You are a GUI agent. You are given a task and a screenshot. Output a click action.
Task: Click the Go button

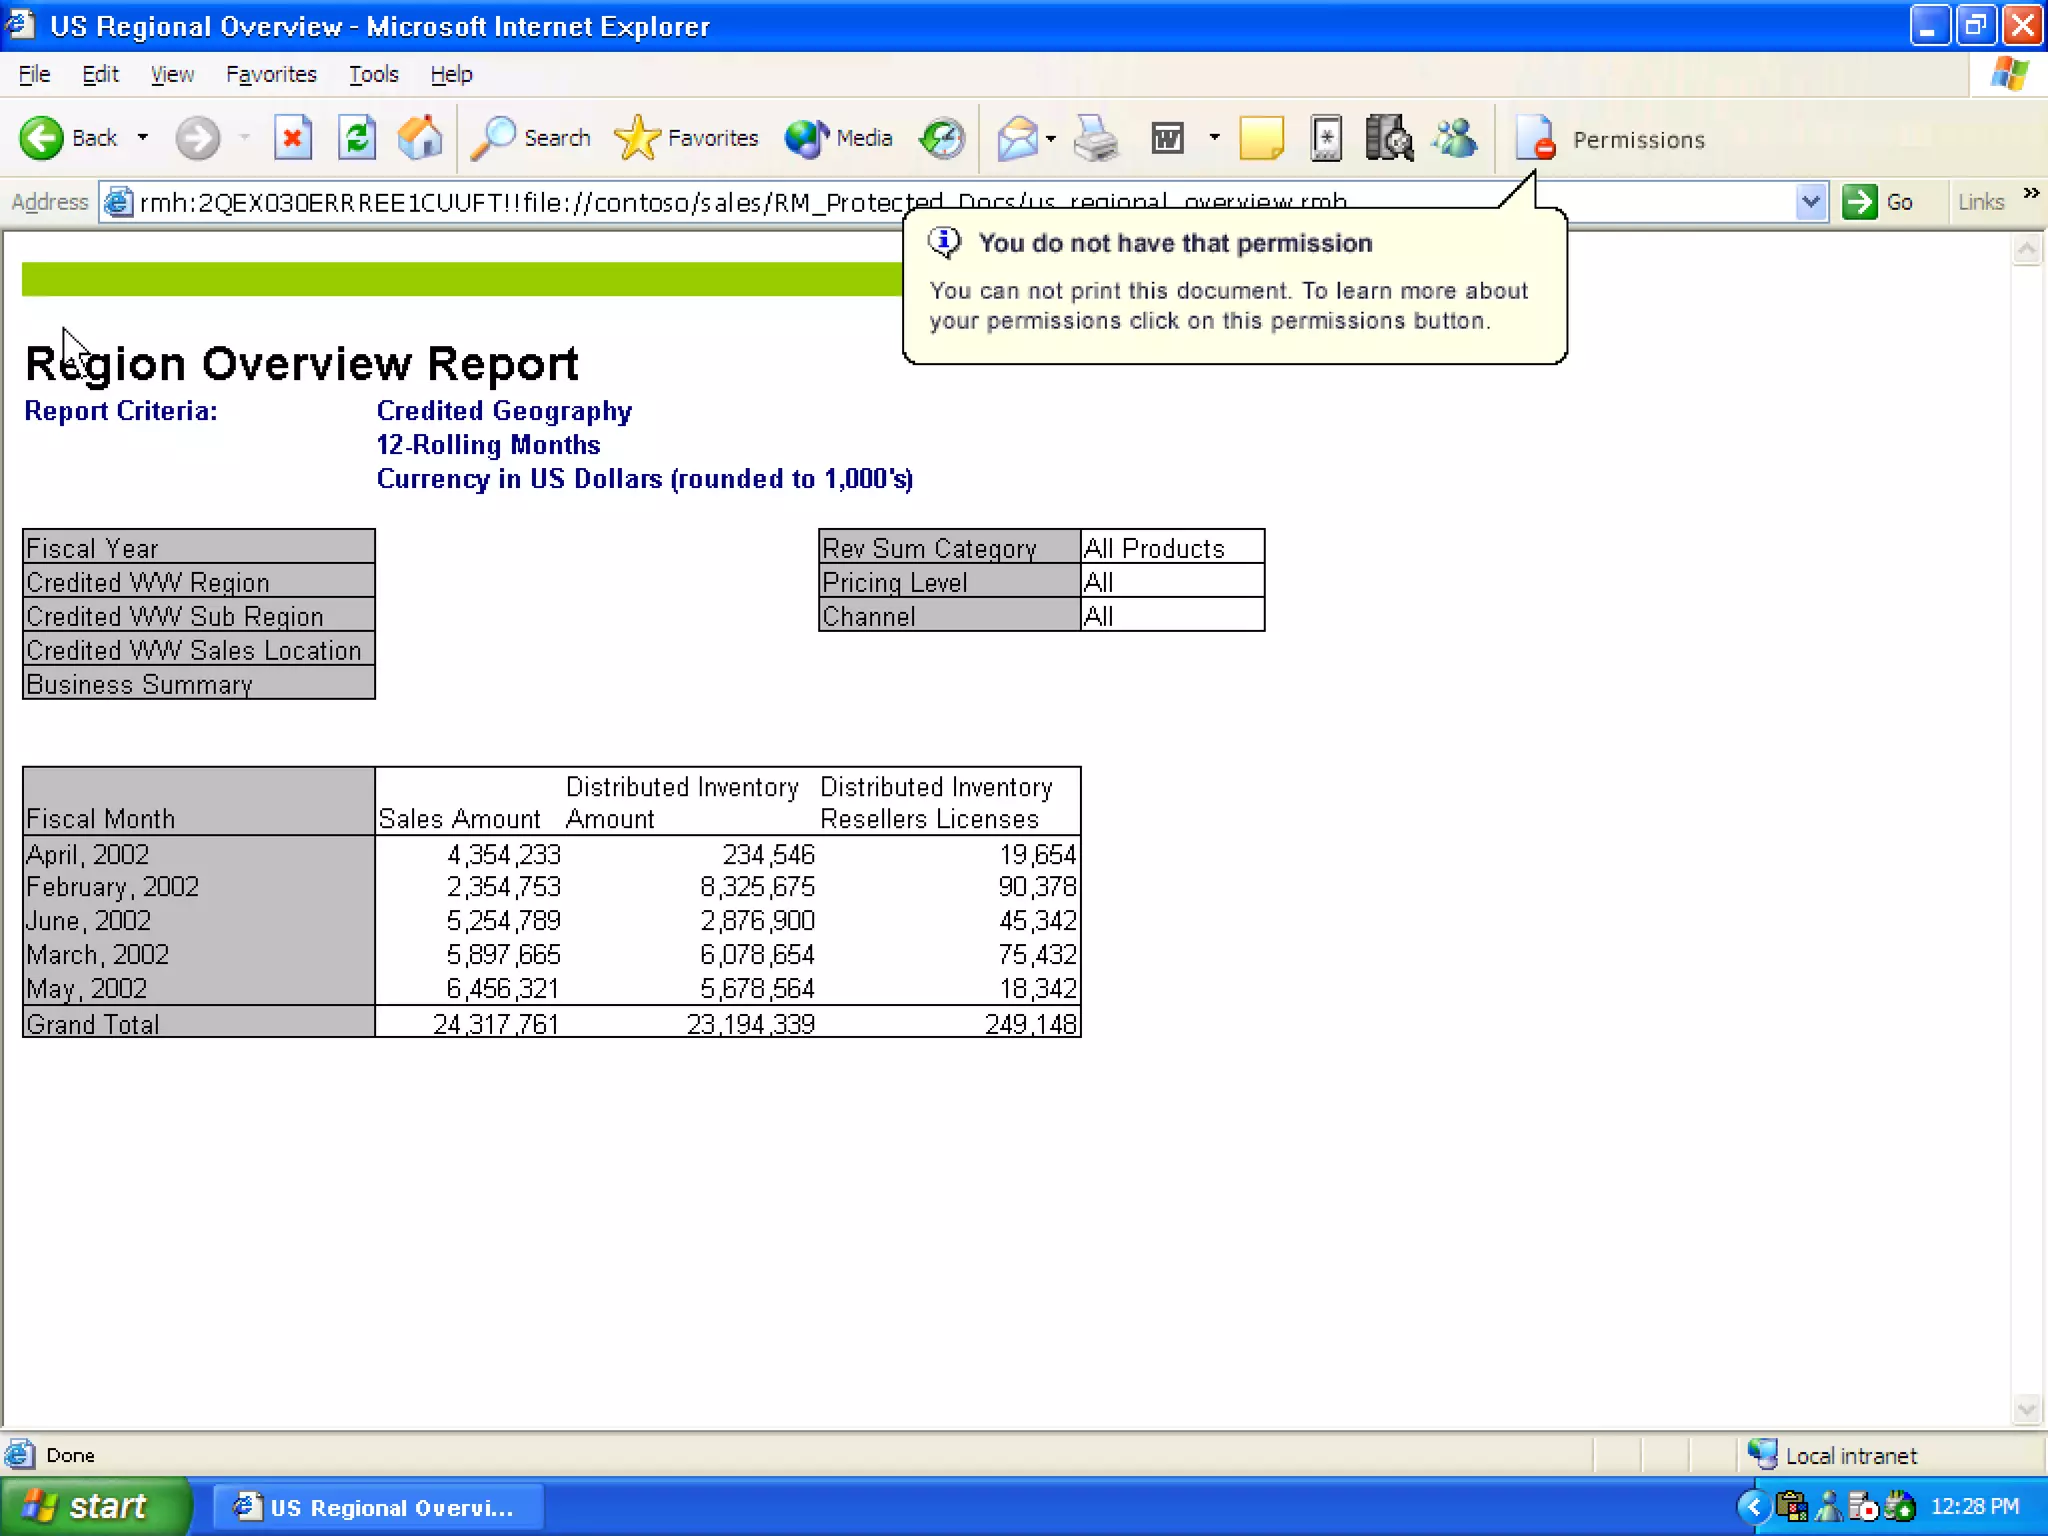coord(1879,202)
